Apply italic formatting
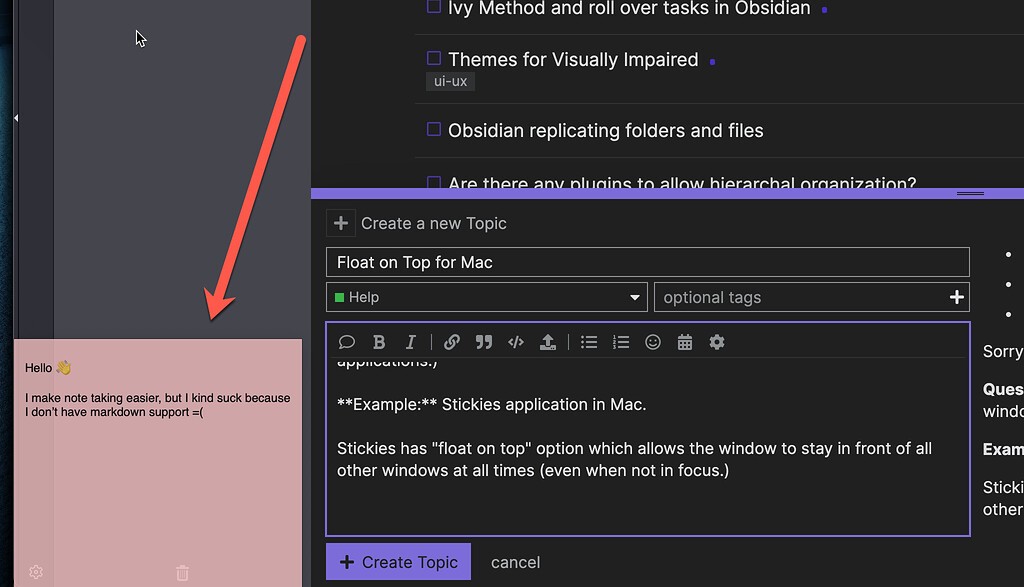This screenshot has width=1024, height=587. click(x=411, y=342)
